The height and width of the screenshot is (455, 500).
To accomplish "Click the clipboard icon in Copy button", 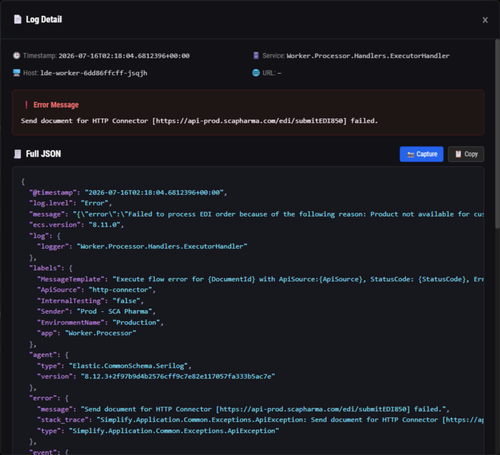I will click(x=458, y=154).
